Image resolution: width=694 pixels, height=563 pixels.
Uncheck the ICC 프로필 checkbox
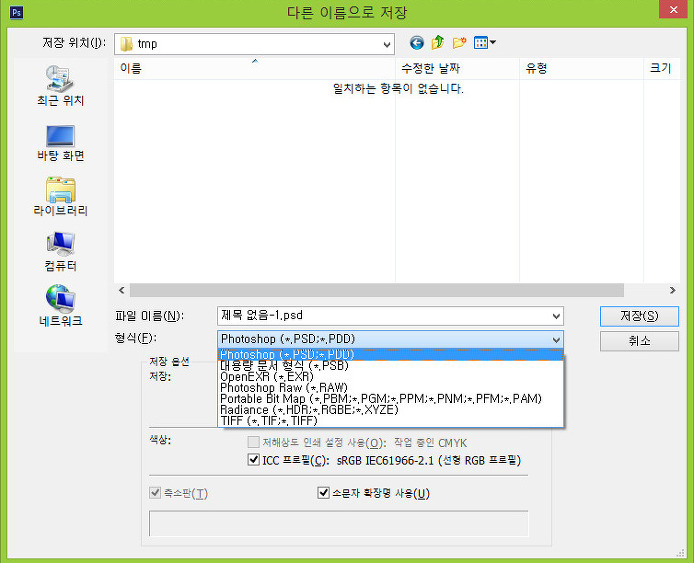[254, 460]
